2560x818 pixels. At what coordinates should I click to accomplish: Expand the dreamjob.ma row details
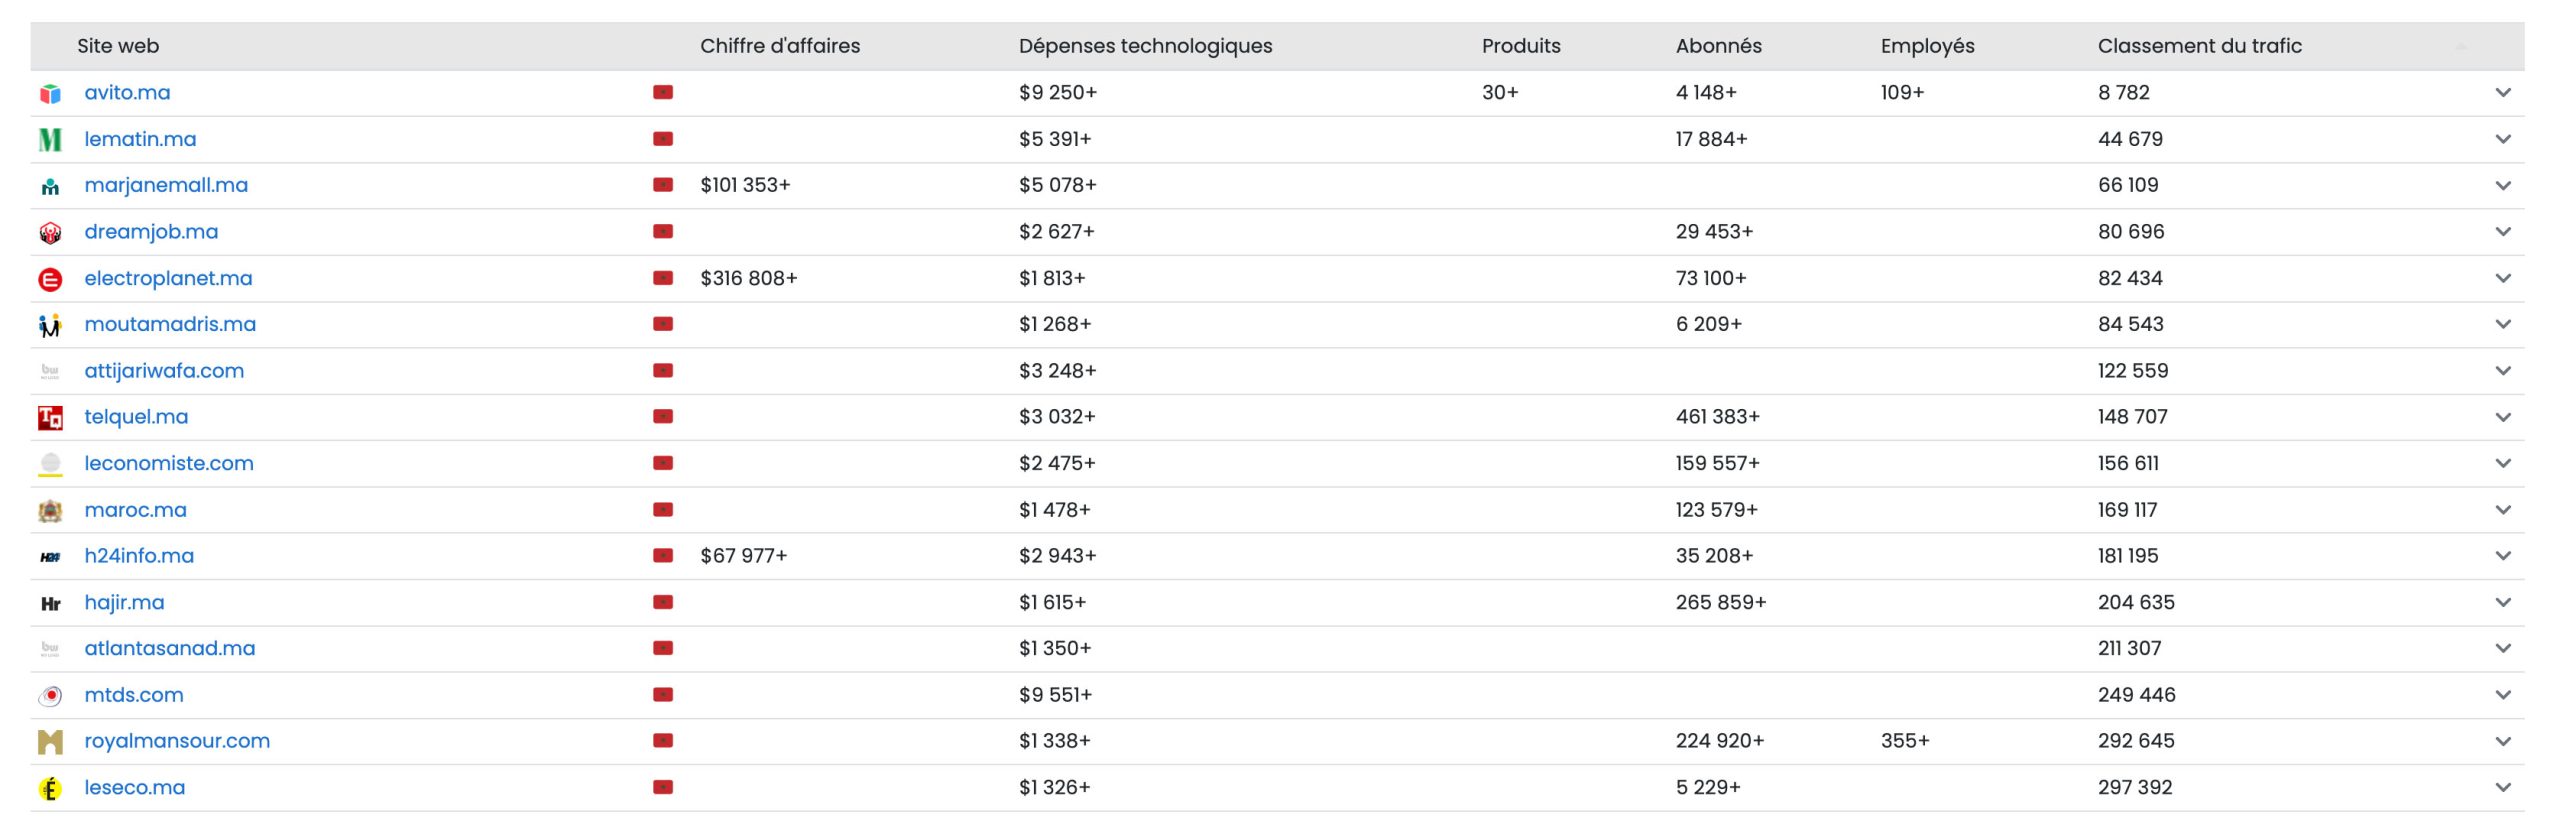pyautogui.click(x=2502, y=232)
